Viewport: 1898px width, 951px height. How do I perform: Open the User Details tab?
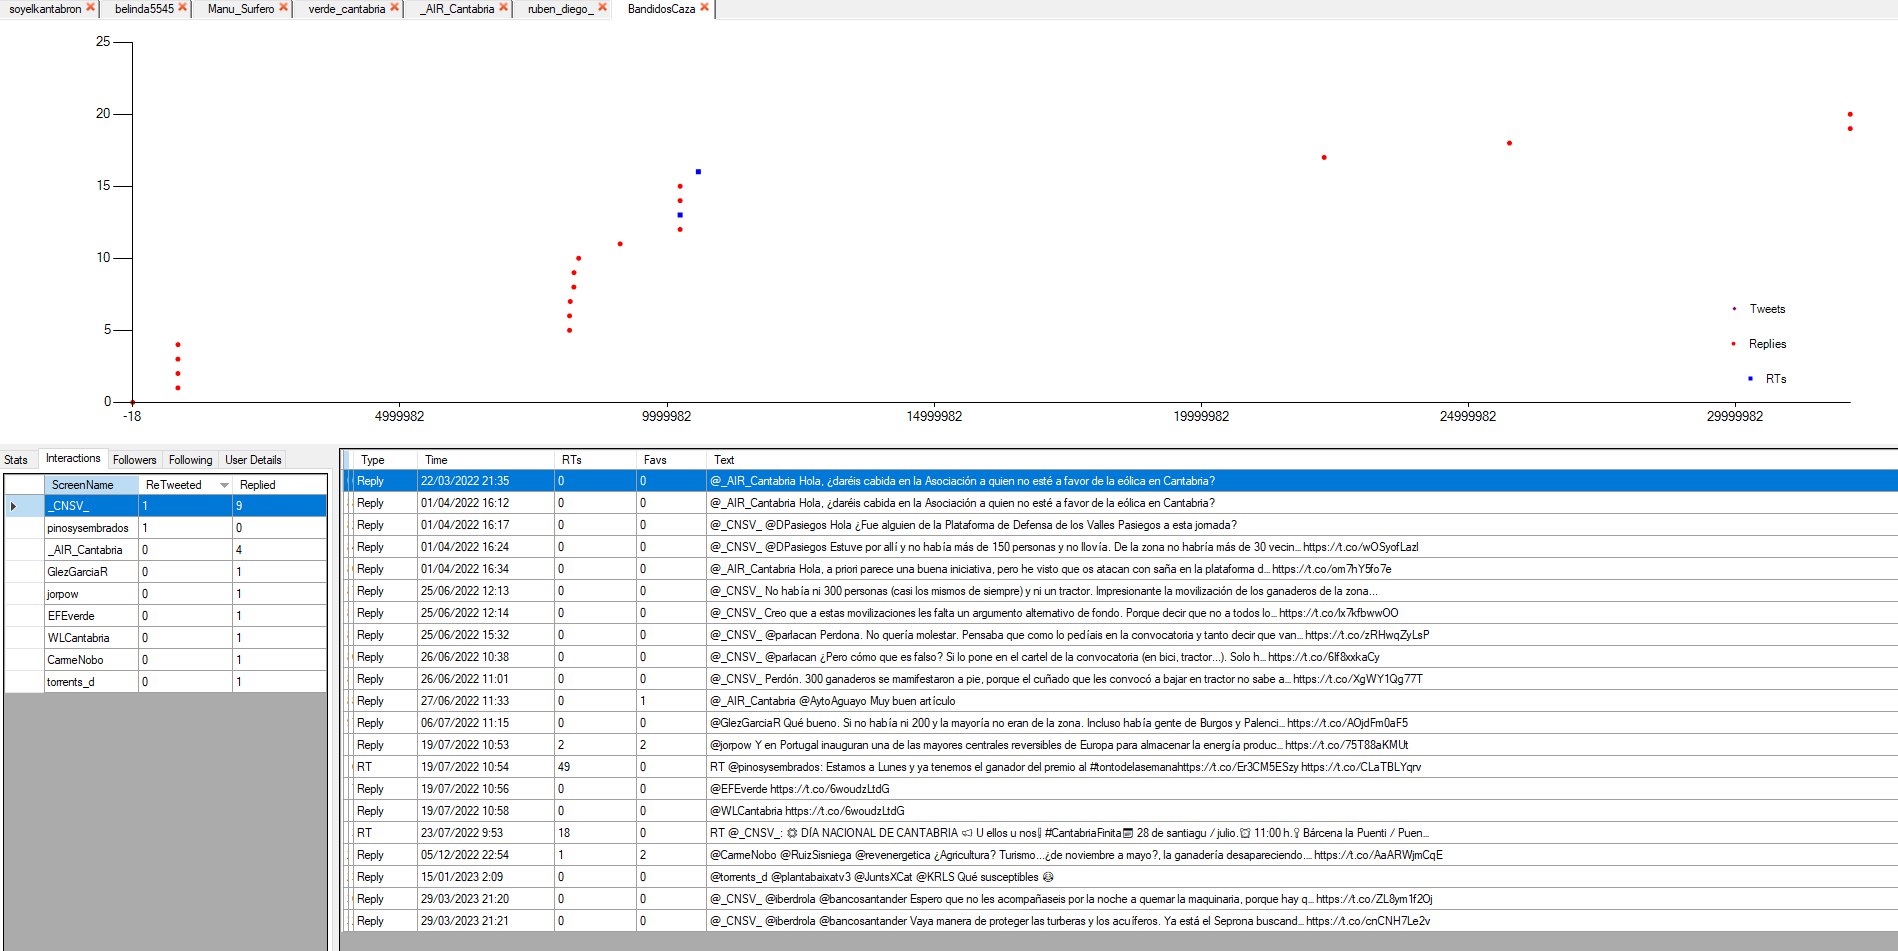[253, 460]
